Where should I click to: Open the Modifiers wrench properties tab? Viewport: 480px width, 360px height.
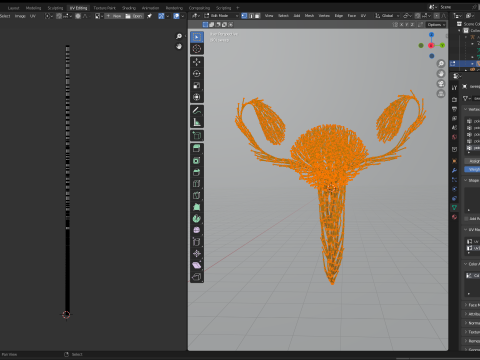click(454, 170)
